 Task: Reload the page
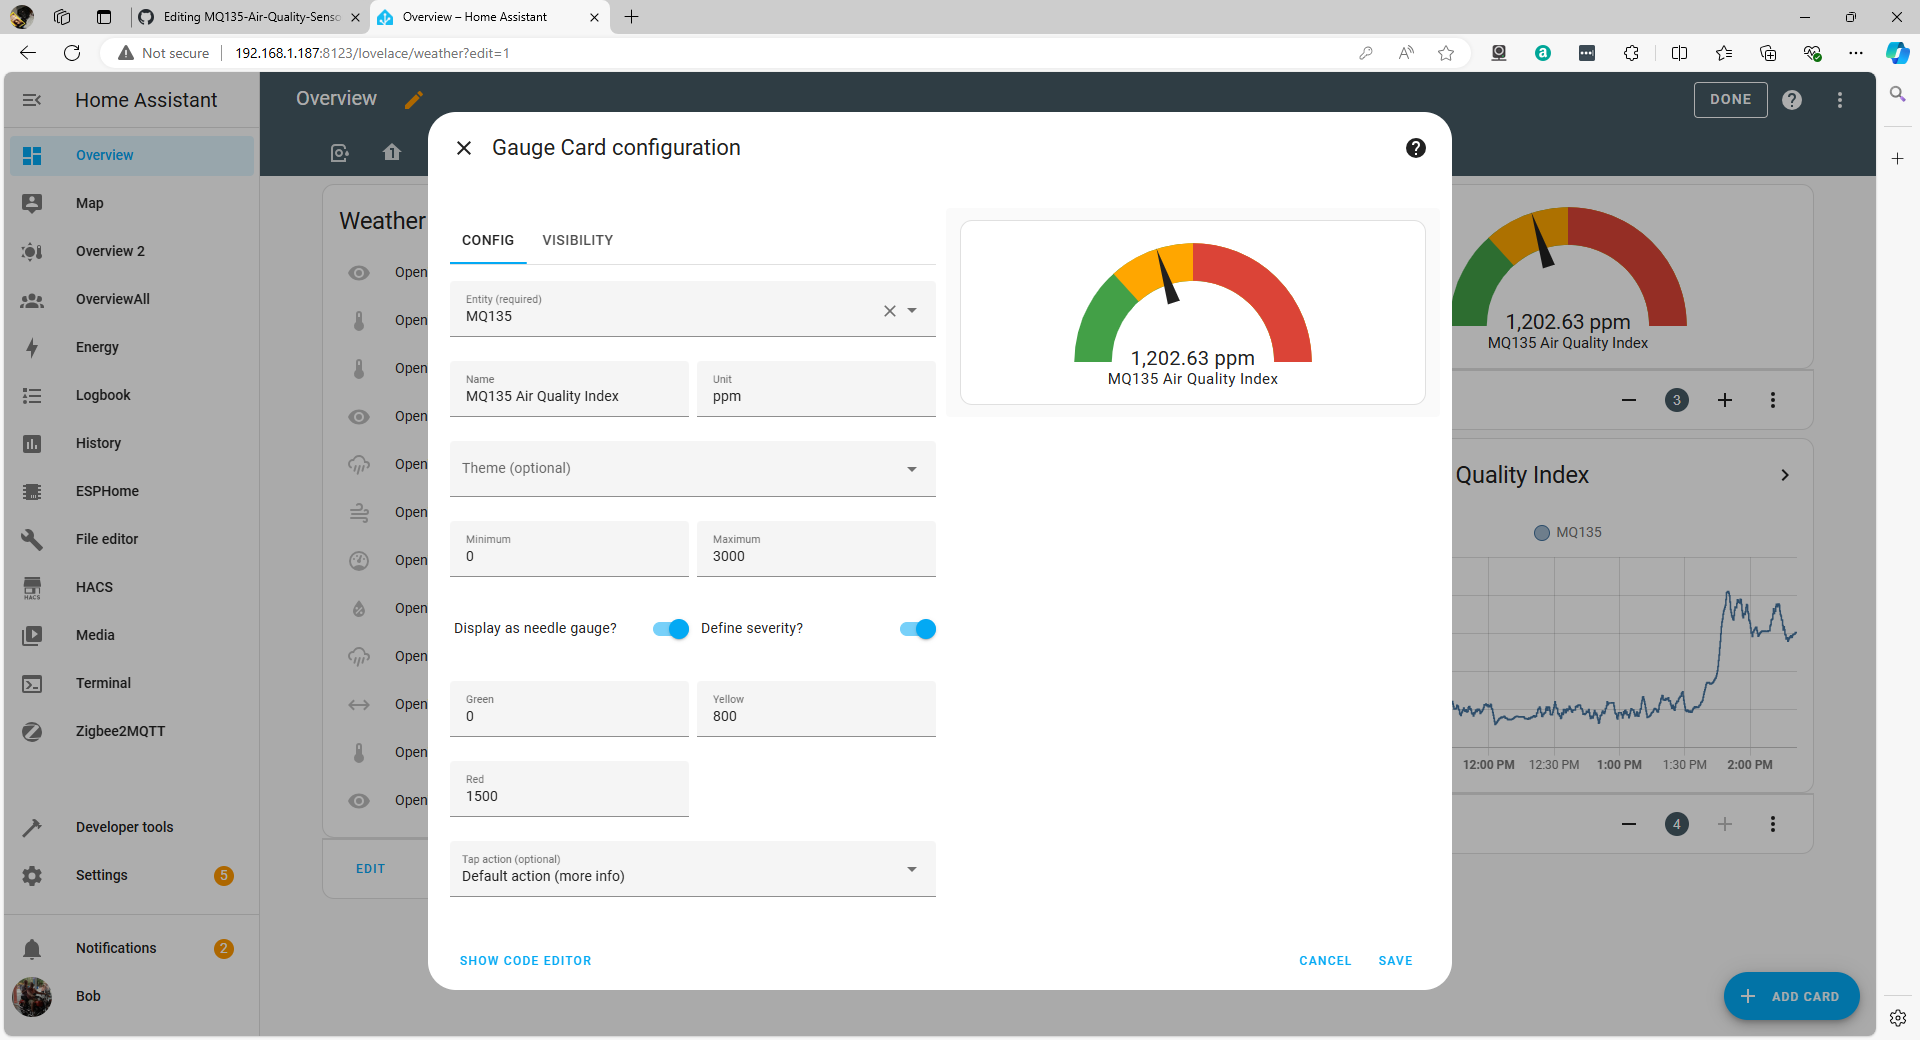[x=72, y=53]
